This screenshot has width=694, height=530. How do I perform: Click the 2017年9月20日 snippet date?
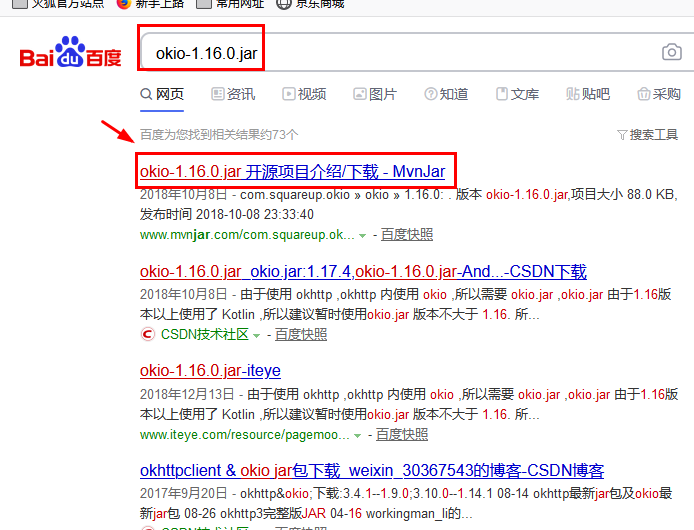pos(183,494)
